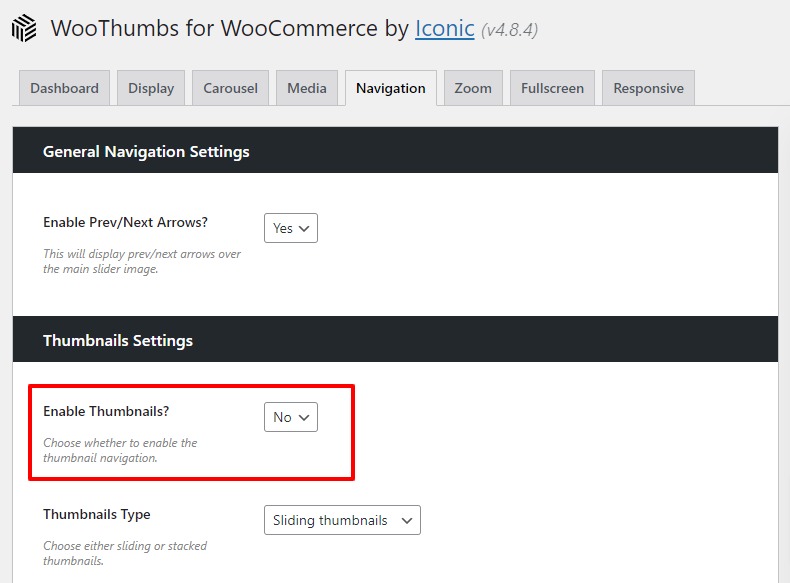
Task: Click the Iconic logo icon
Action: click(24, 28)
